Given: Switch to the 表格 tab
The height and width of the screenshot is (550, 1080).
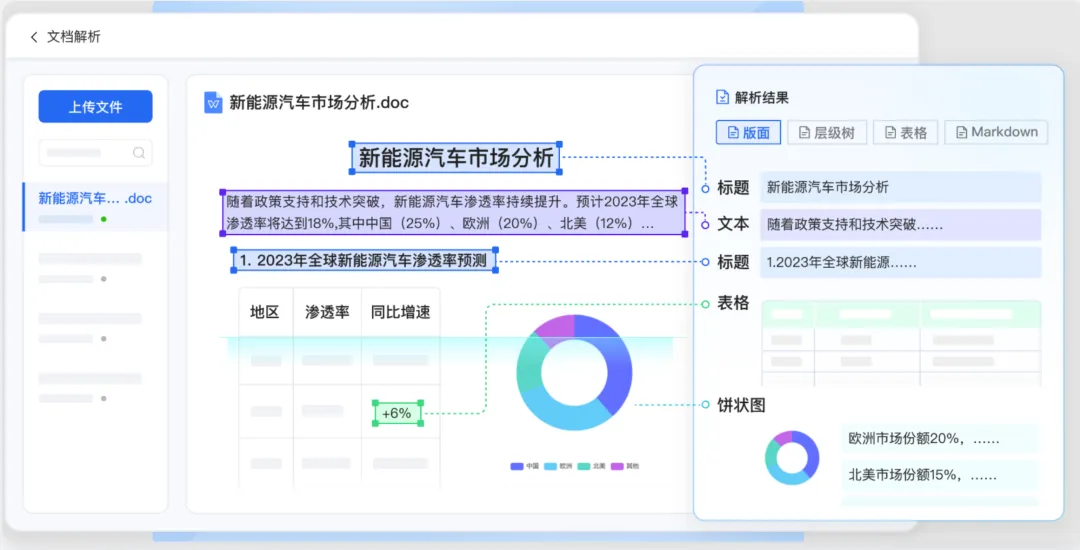Looking at the screenshot, I should click(x=905, y=132).
